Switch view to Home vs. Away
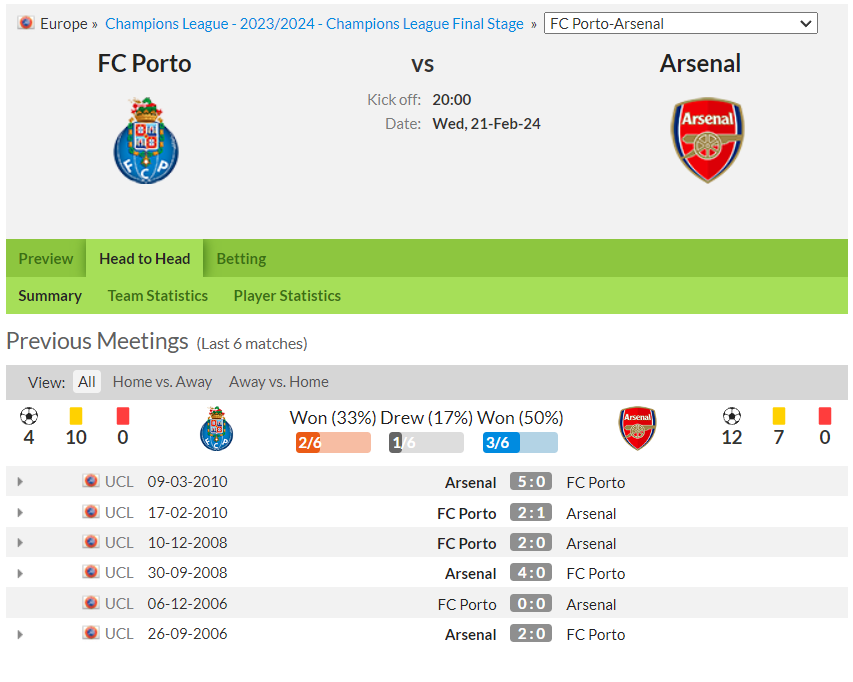The width and height of the screenshot is (853, 682). click(162, 382)
